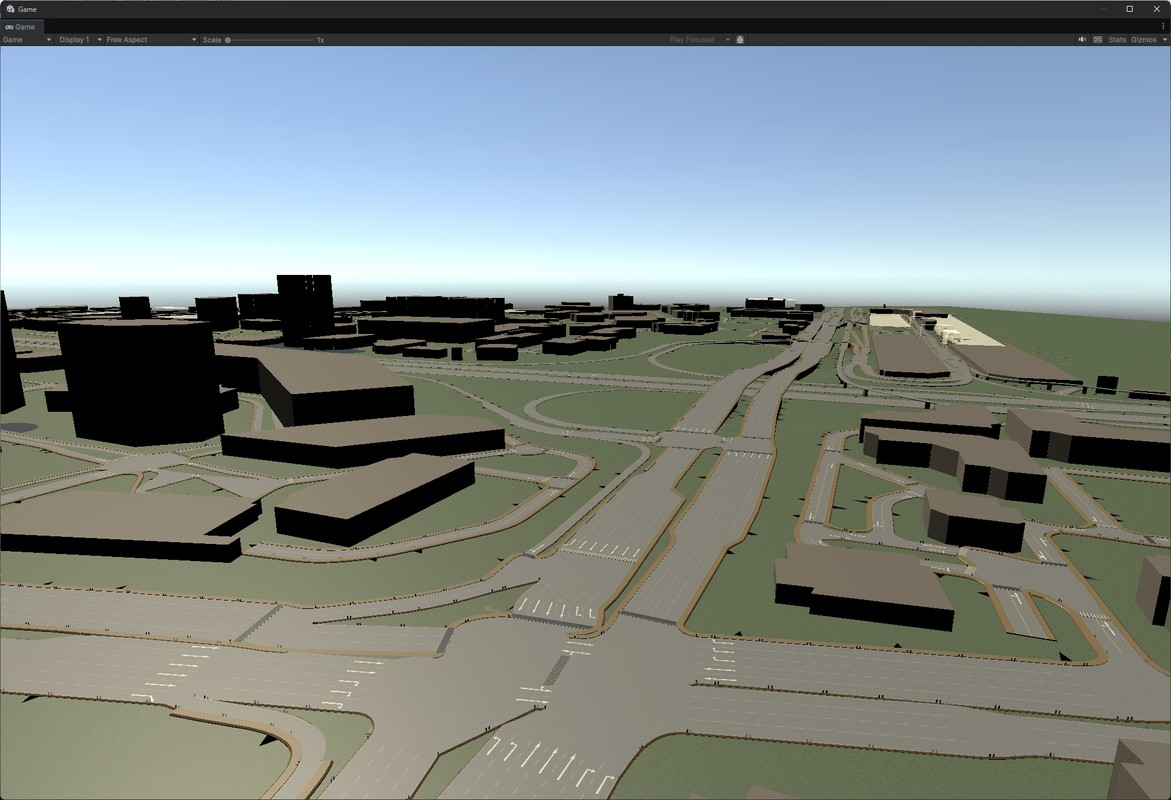This screenshot has height=800, width=1171.
Task: Click the tall cylindrical black building in the scene
Action: point(140,380)
